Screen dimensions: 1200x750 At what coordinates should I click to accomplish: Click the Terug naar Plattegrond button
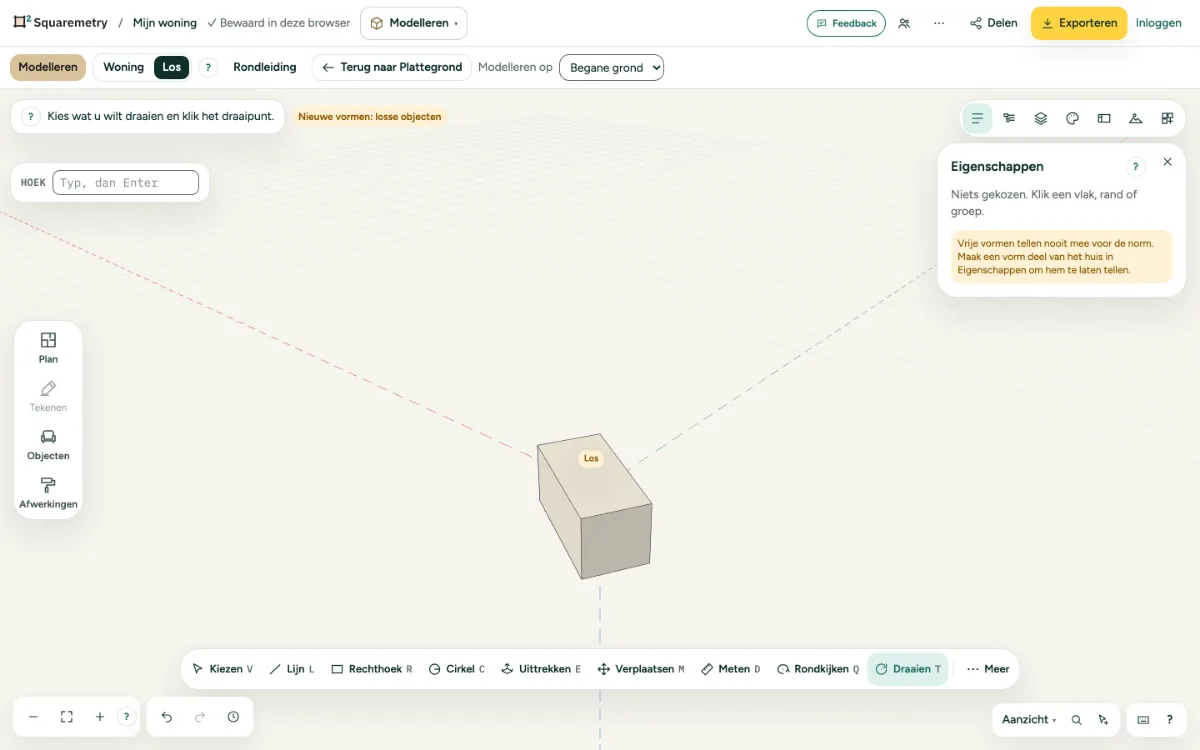(392, 67)
